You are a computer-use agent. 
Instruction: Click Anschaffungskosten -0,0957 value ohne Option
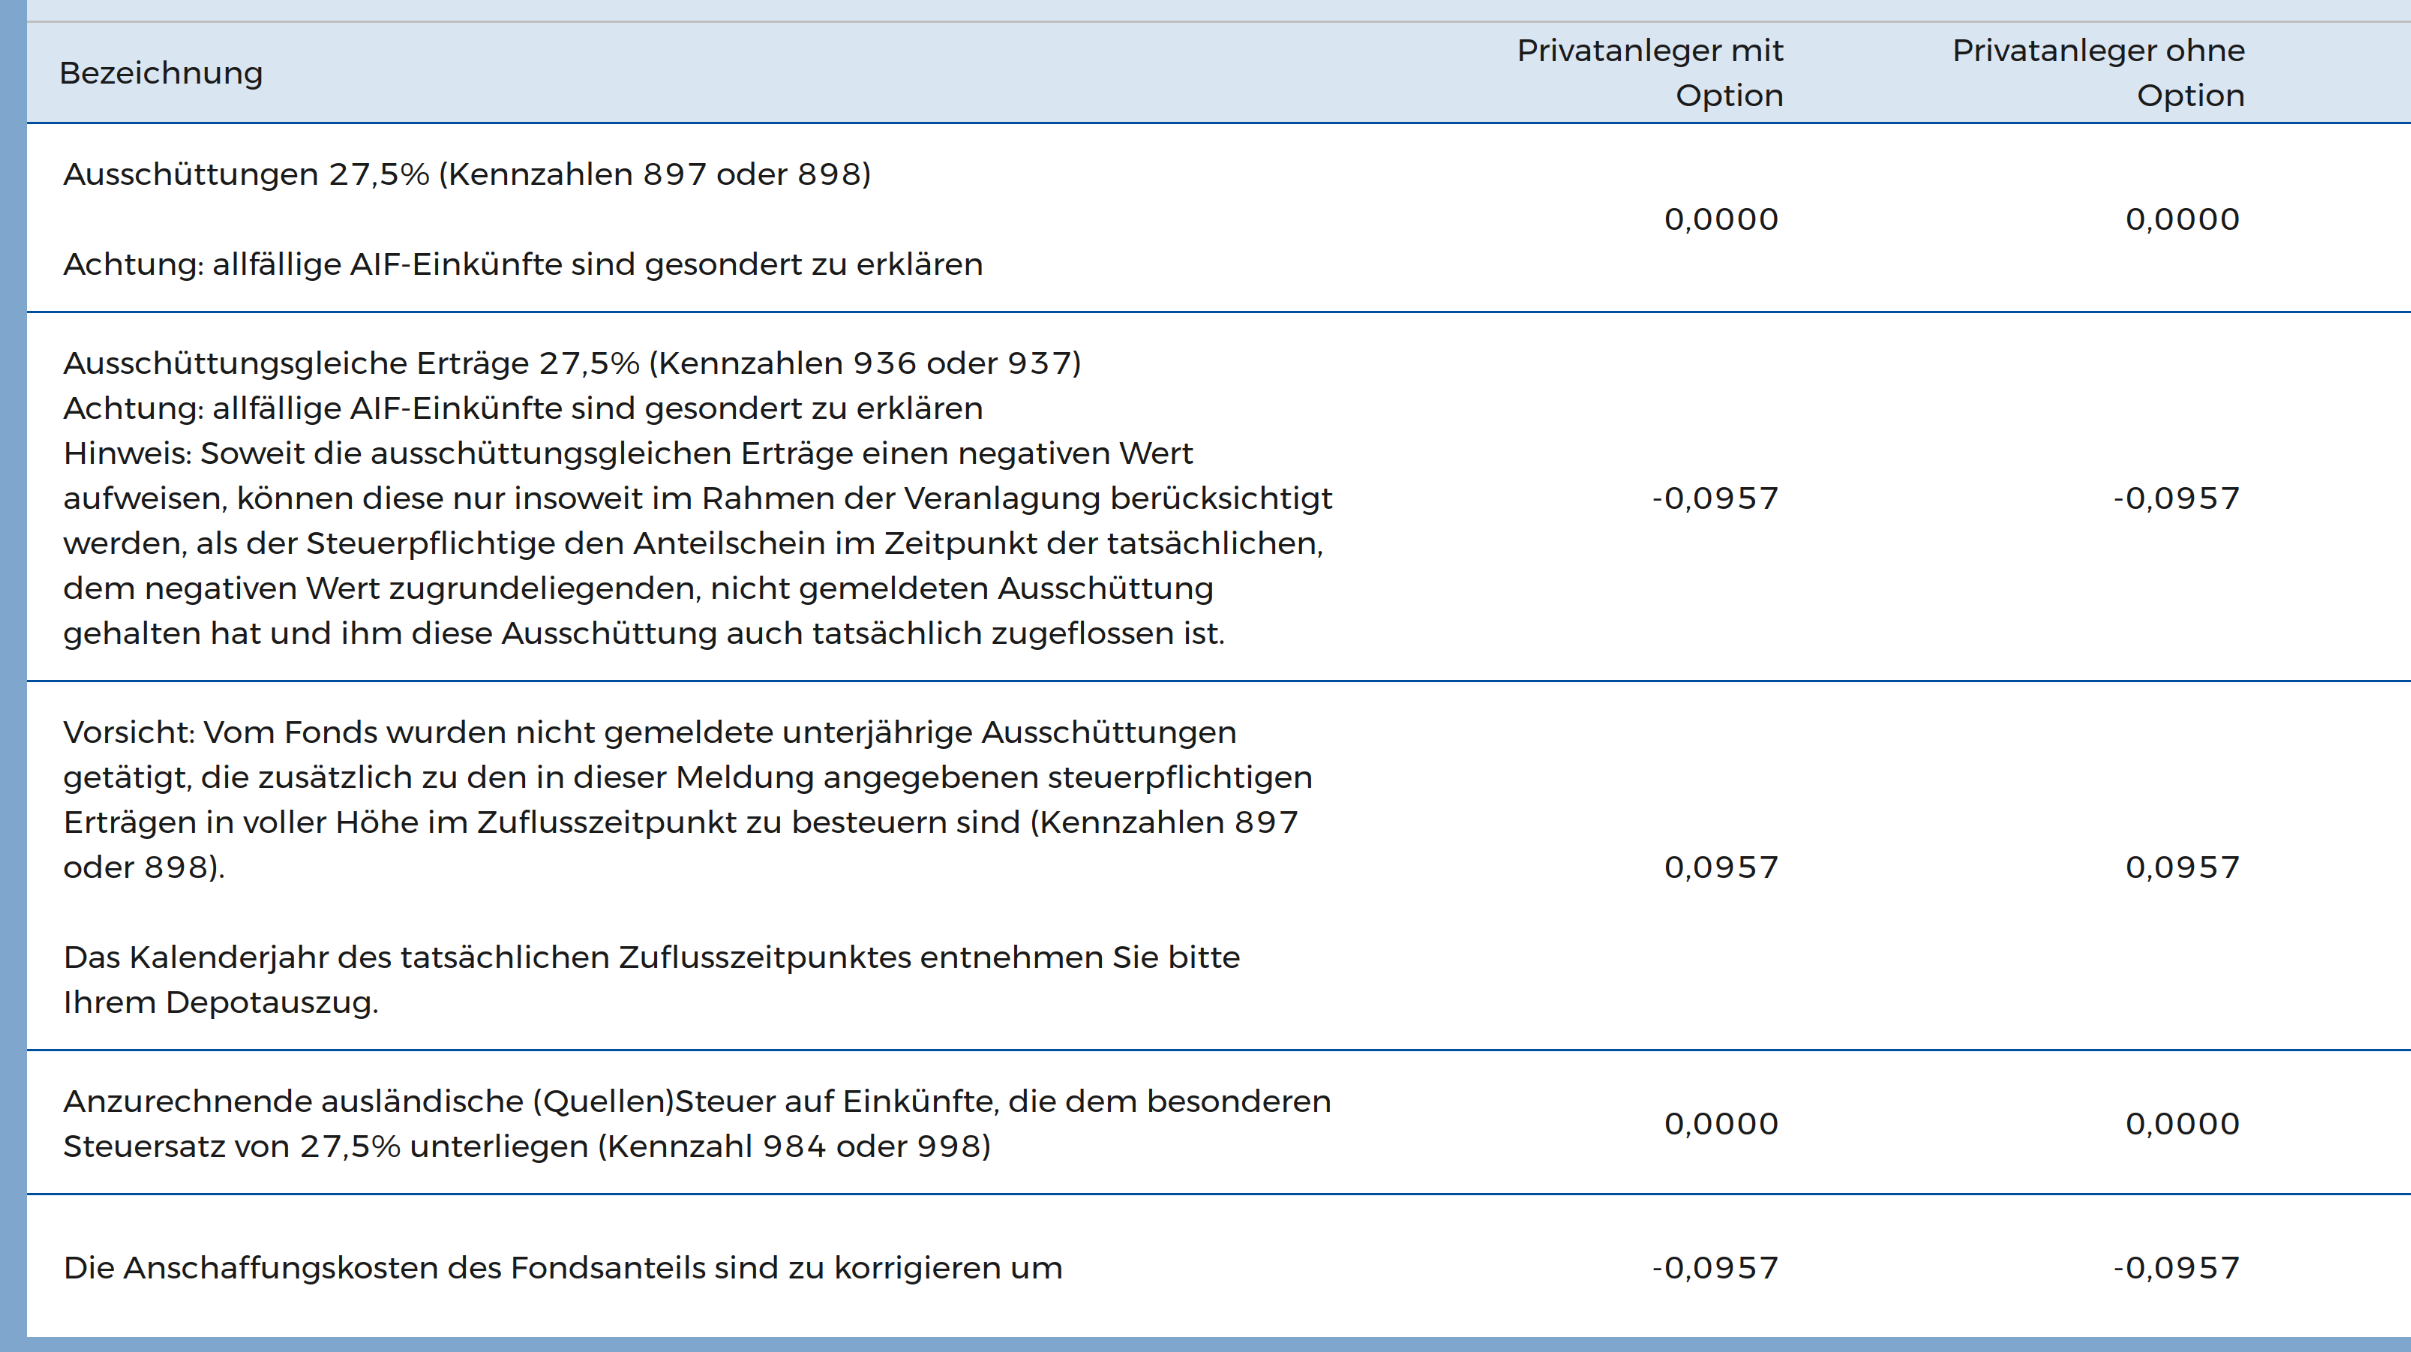(2176, 1268)
